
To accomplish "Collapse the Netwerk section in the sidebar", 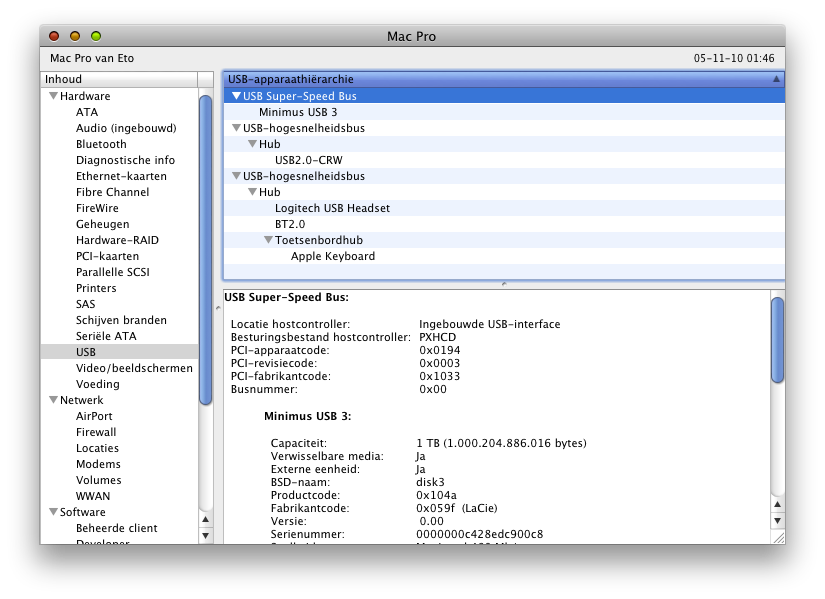I will click(52, 400).
